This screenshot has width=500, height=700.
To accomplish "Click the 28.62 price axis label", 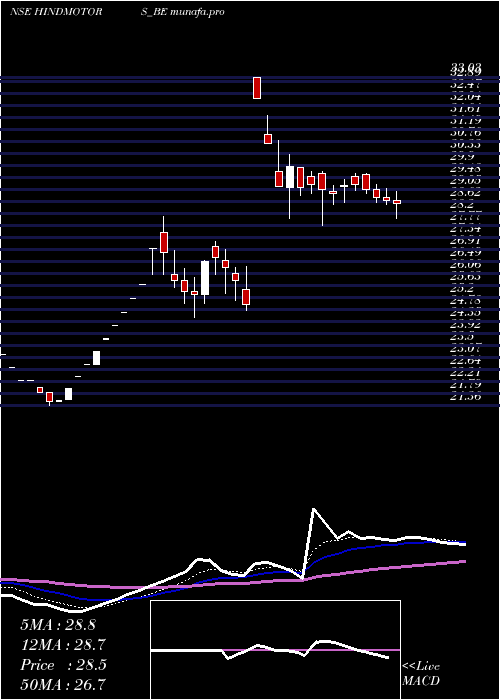I will pyautogui.click(x=466, y=193).
